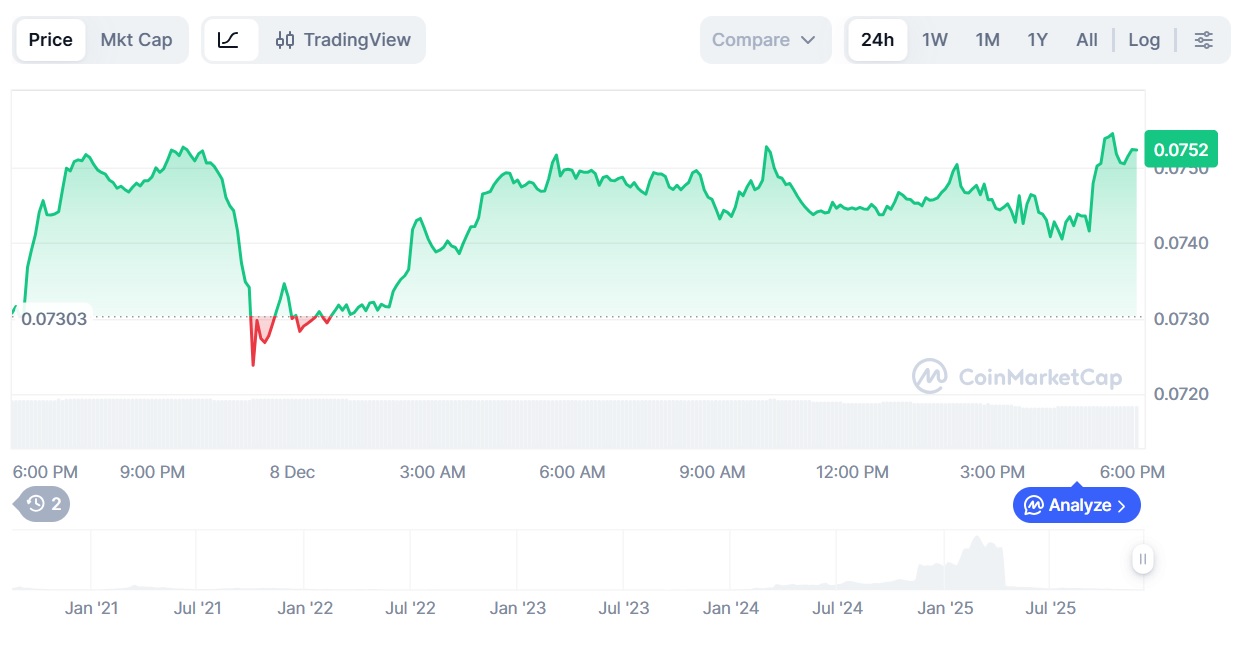
Task: Open chart settings sliders icon
Action: click(1204, 40)
